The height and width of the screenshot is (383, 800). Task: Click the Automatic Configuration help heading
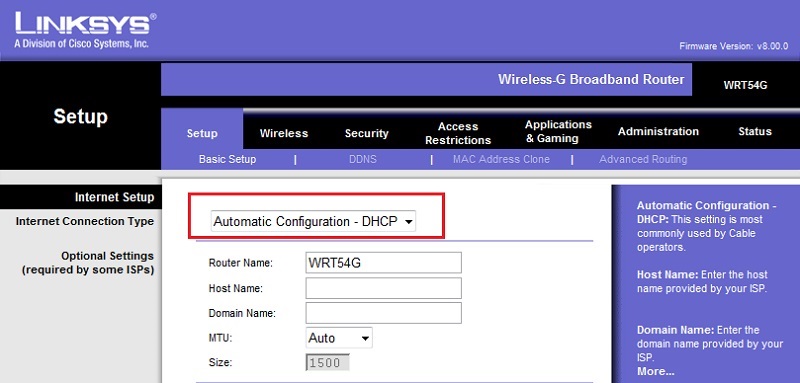[706, 212]
